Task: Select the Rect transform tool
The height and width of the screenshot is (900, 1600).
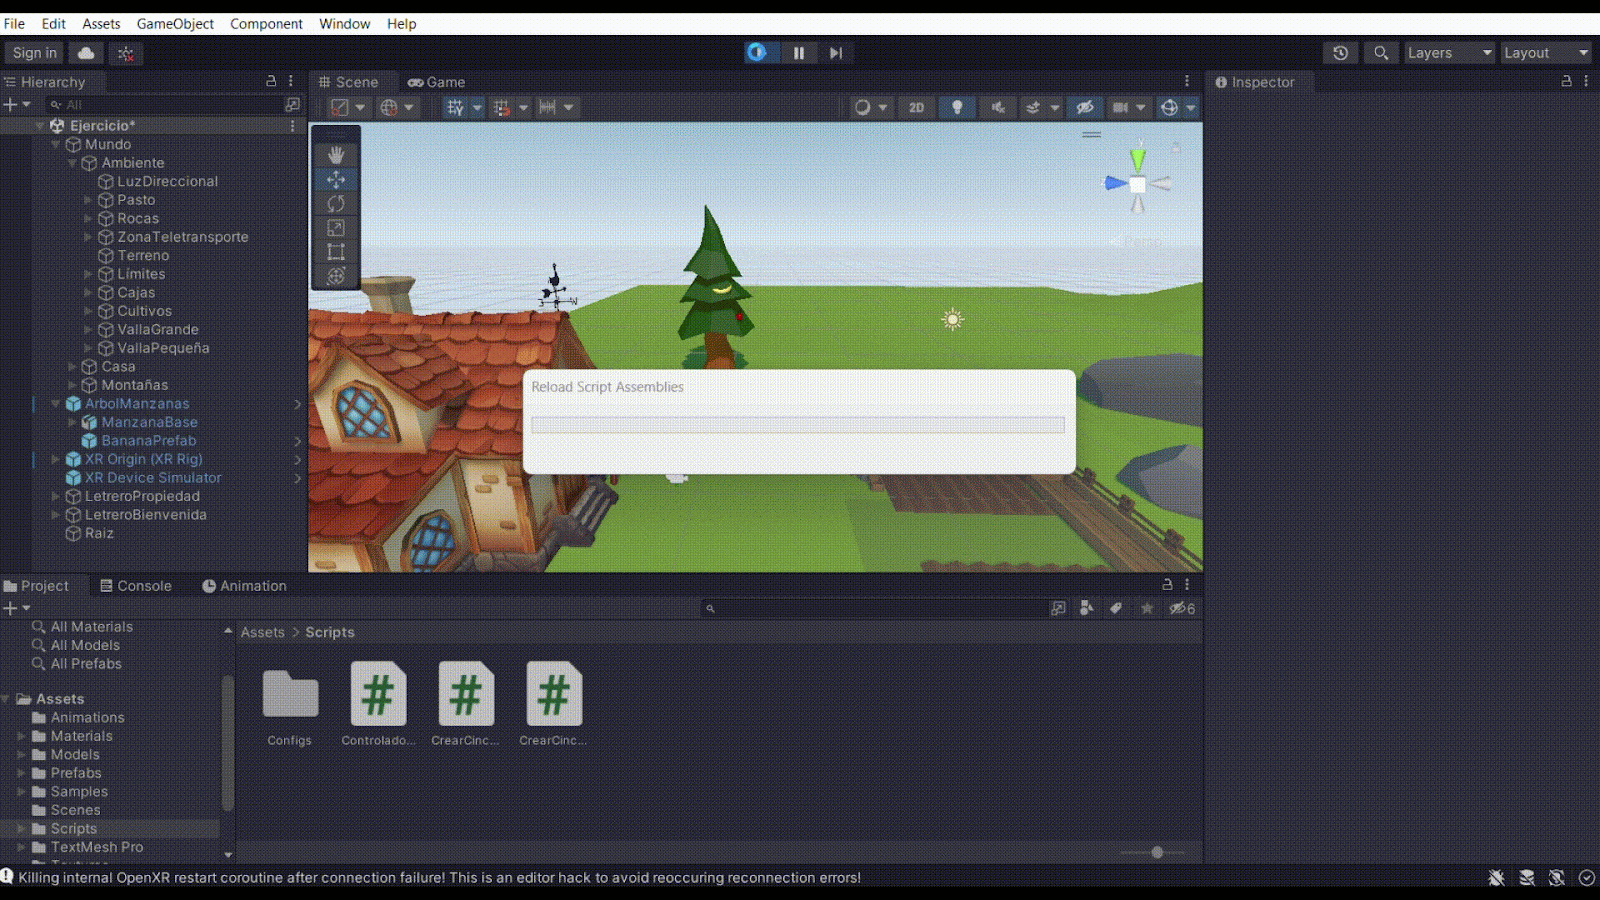Action: point(336,252)
